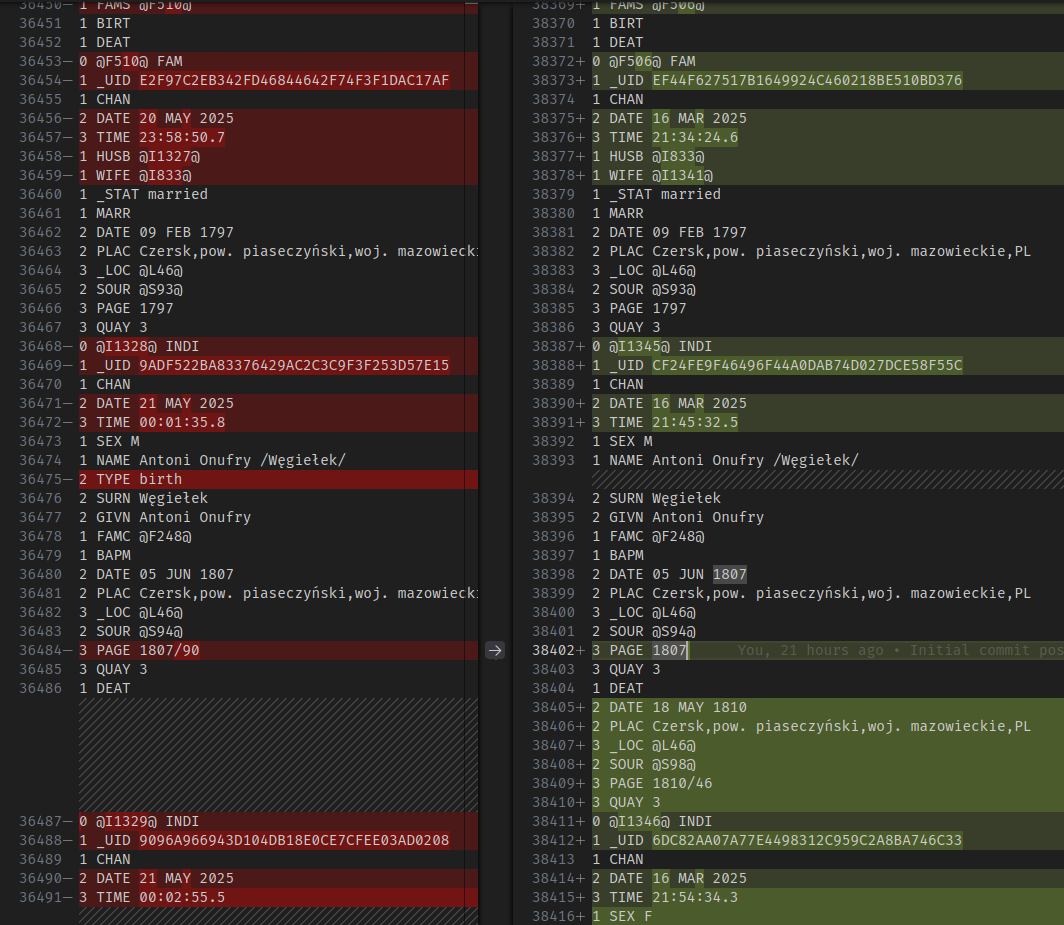
Task: Click line number 38405 in right gutter
Action: 555,707
